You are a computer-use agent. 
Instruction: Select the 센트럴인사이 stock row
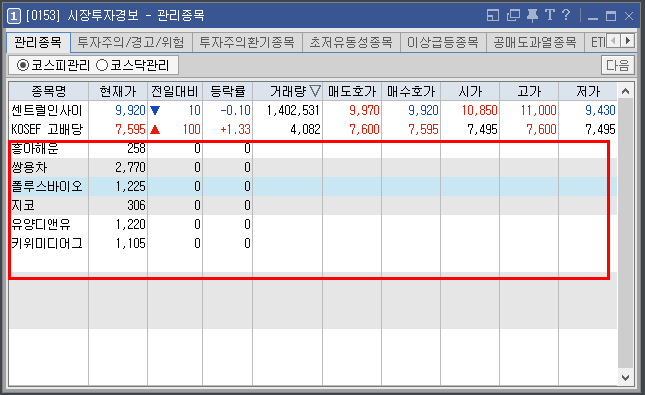pos(313,110)
